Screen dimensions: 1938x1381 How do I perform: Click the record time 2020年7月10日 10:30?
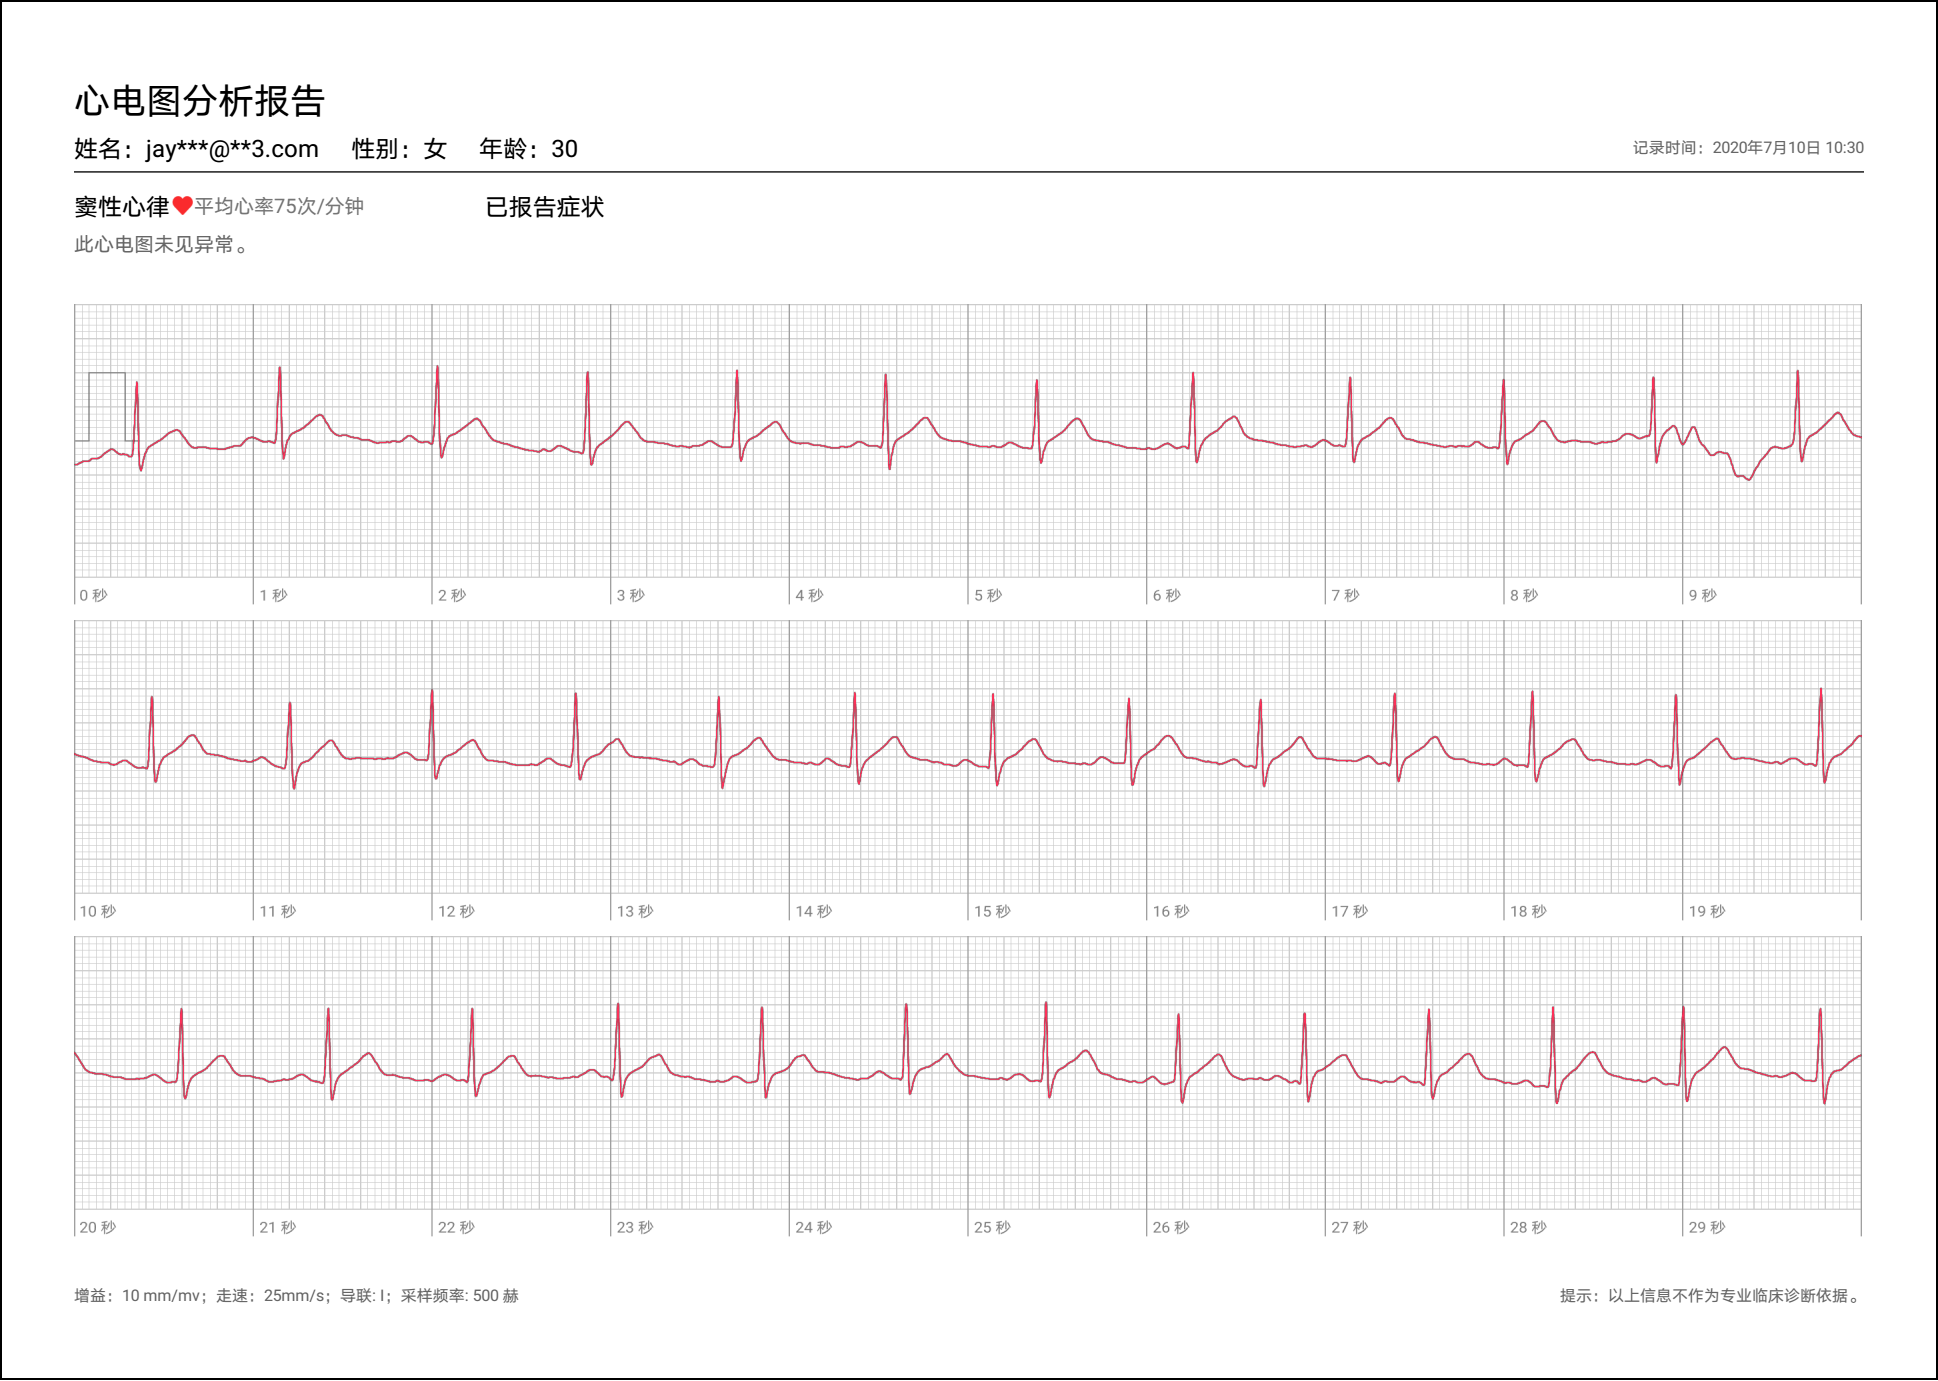click(1788, 148)
